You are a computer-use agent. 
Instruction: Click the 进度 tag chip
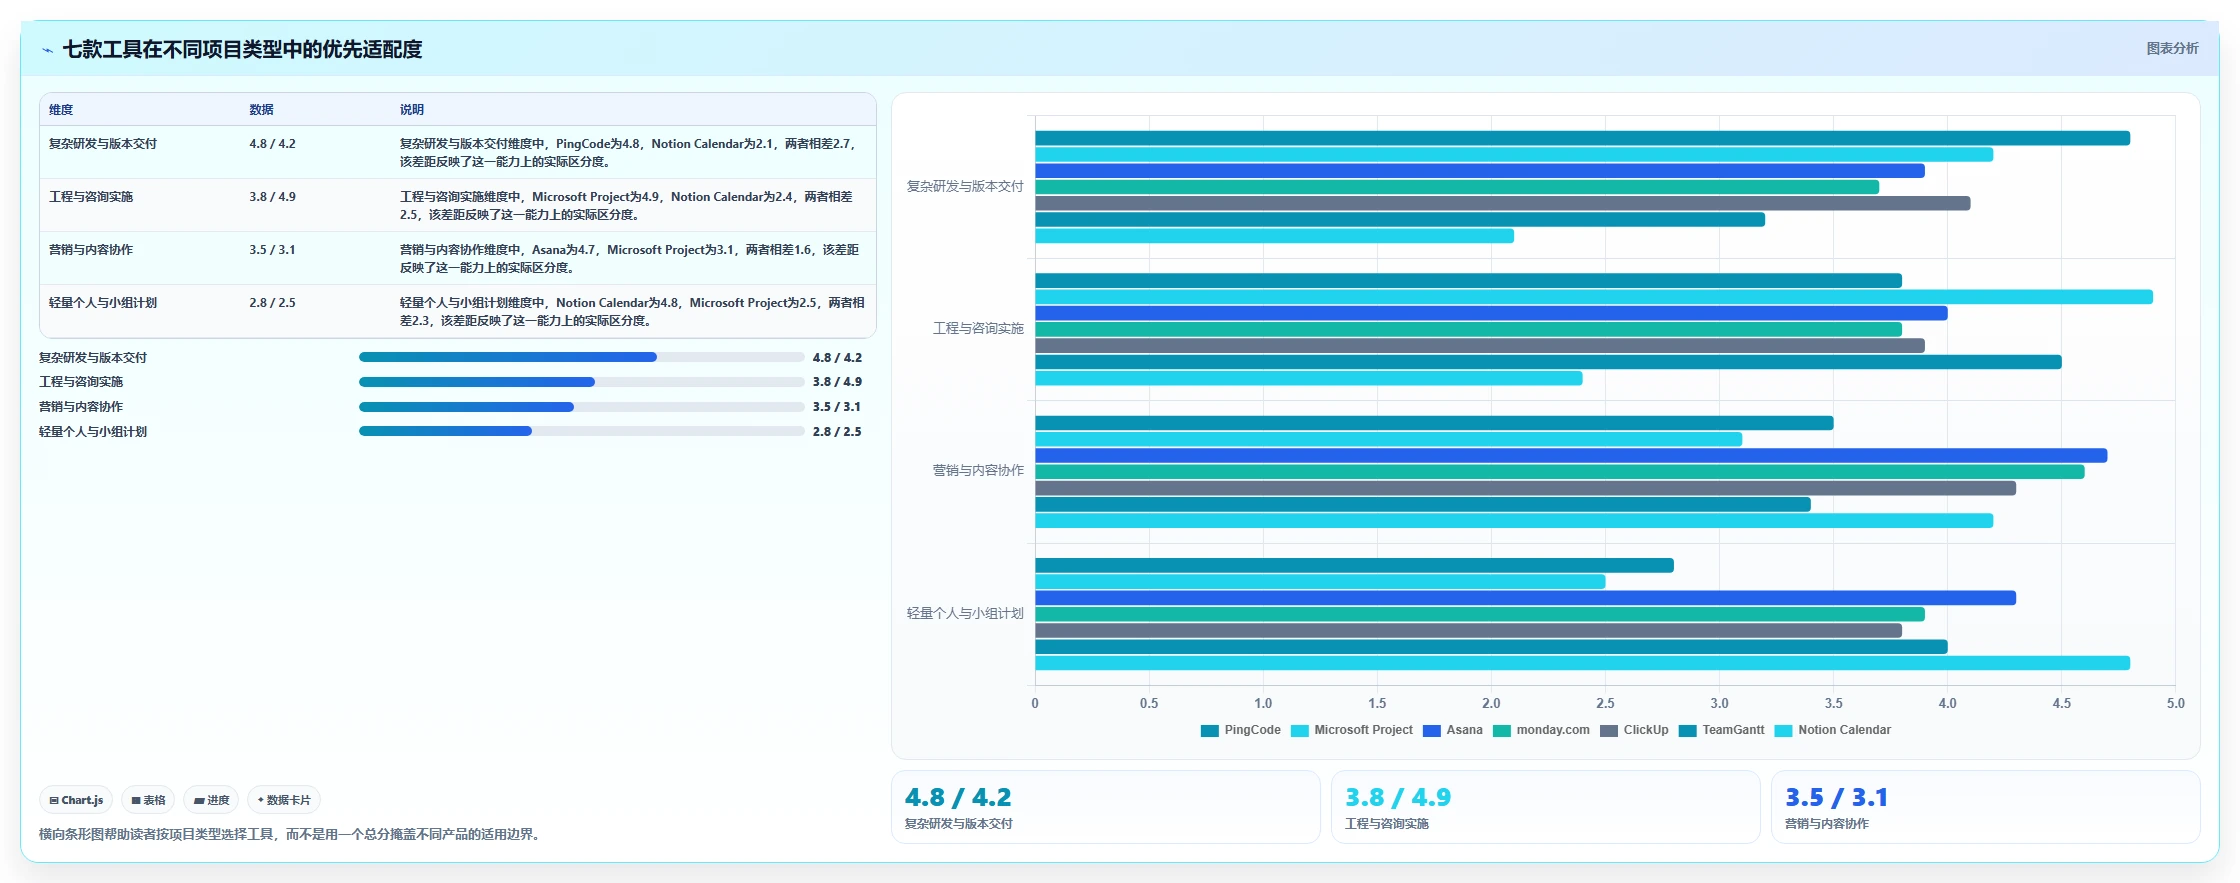[211, 800]
